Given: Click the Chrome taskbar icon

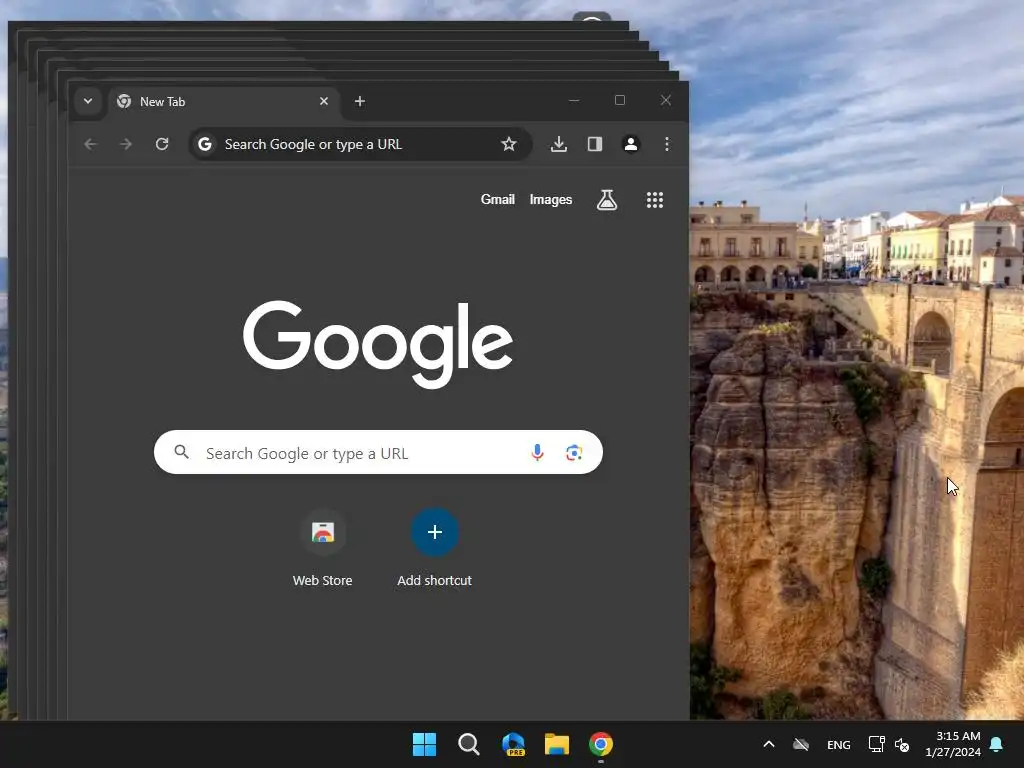Looking at the screenshot, I should pos(601,744).
